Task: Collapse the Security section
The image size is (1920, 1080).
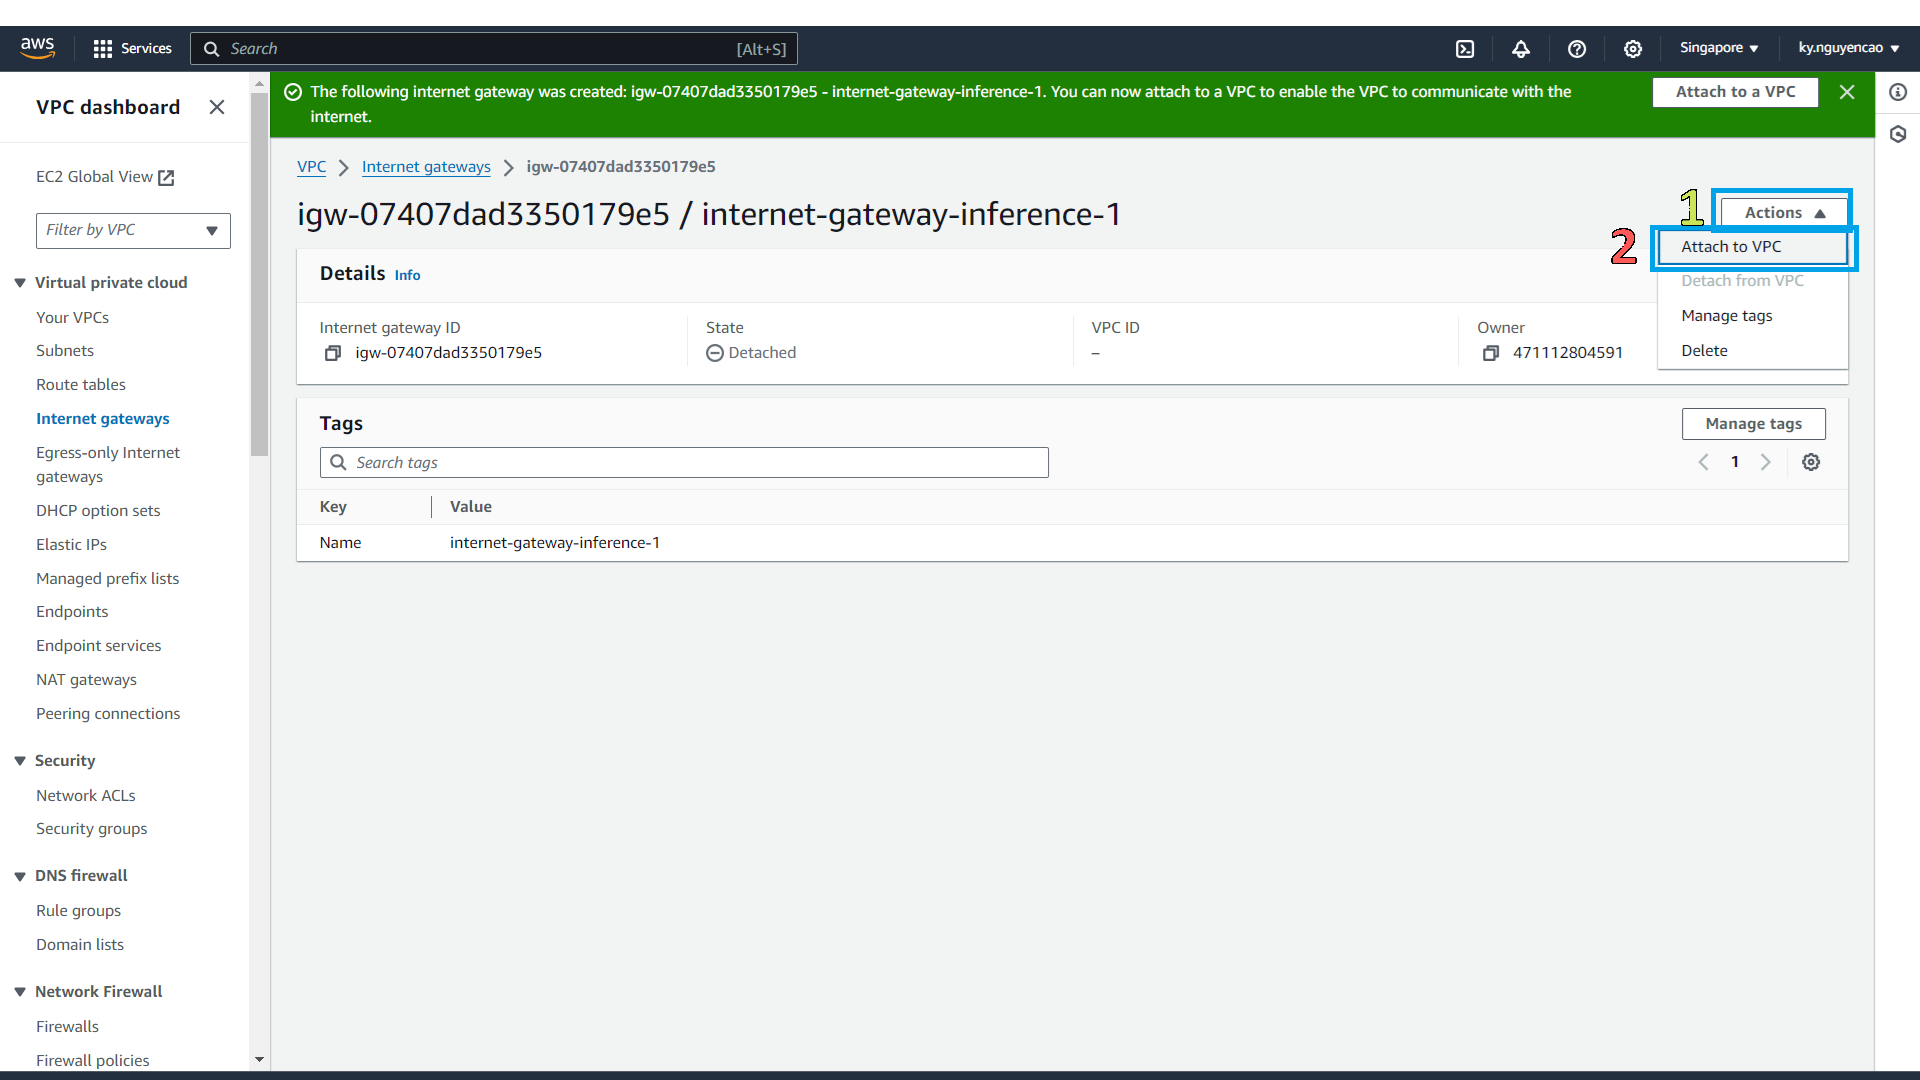Action: click(x=20, y=761)
